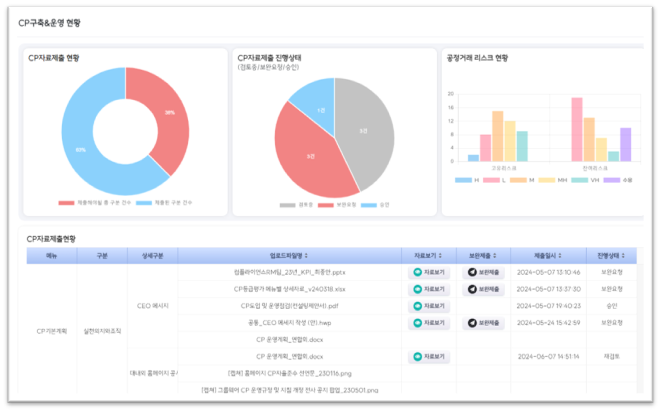Toggle the 수용 series legend in risk chart
The image size is (661, 412).
point(618,180)
